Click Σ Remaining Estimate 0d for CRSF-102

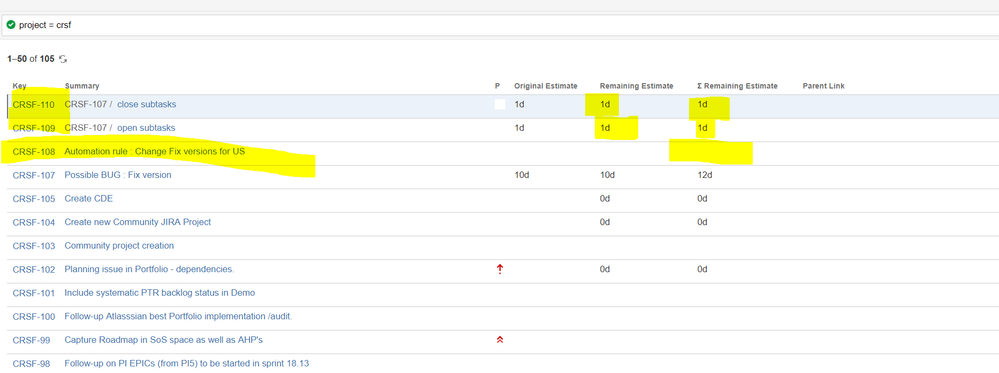[x=703, y=269]
